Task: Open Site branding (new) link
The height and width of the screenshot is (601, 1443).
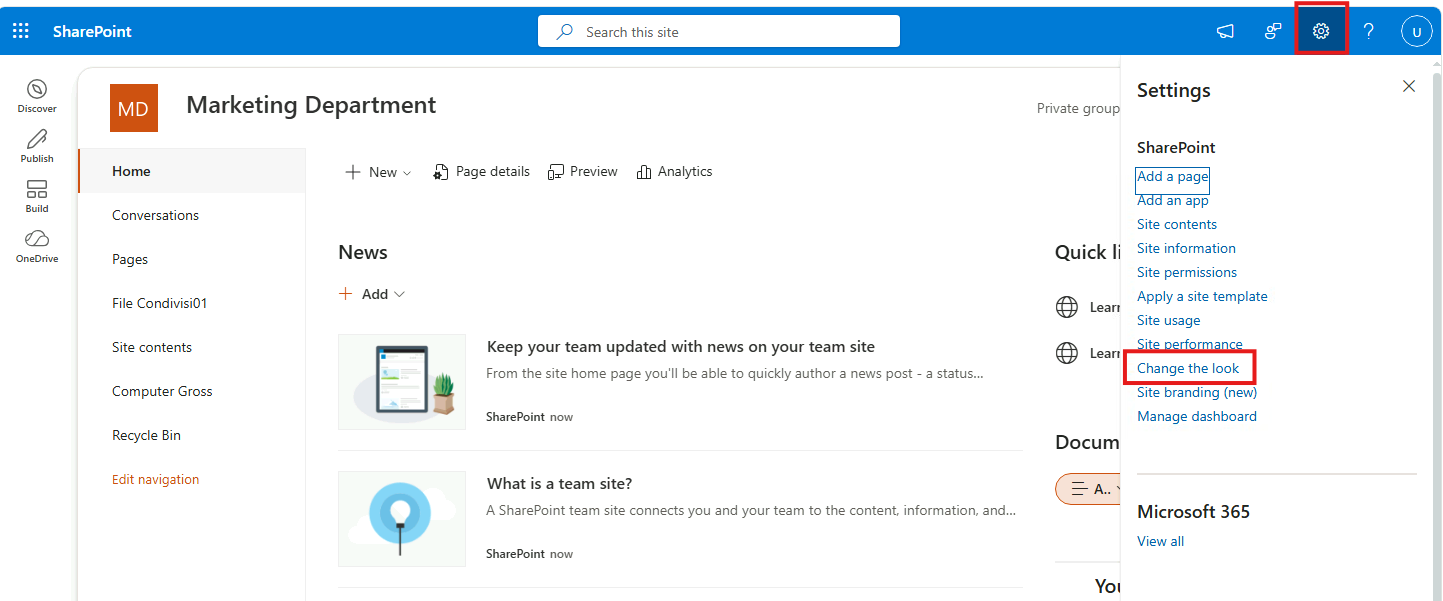Action: point(1197,392)
